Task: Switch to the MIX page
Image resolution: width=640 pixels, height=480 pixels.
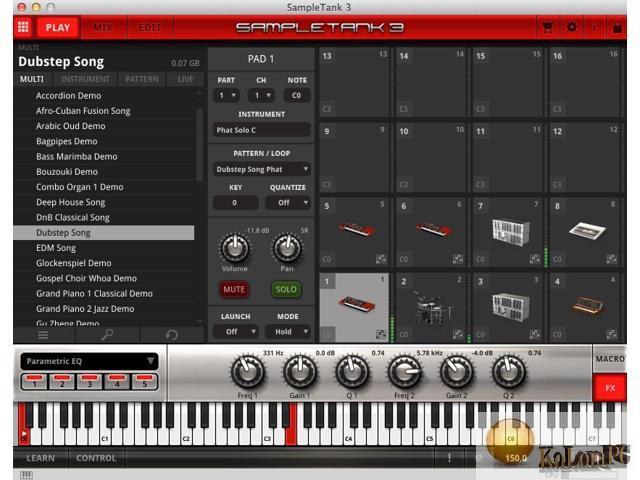Action: coord(103,27)
